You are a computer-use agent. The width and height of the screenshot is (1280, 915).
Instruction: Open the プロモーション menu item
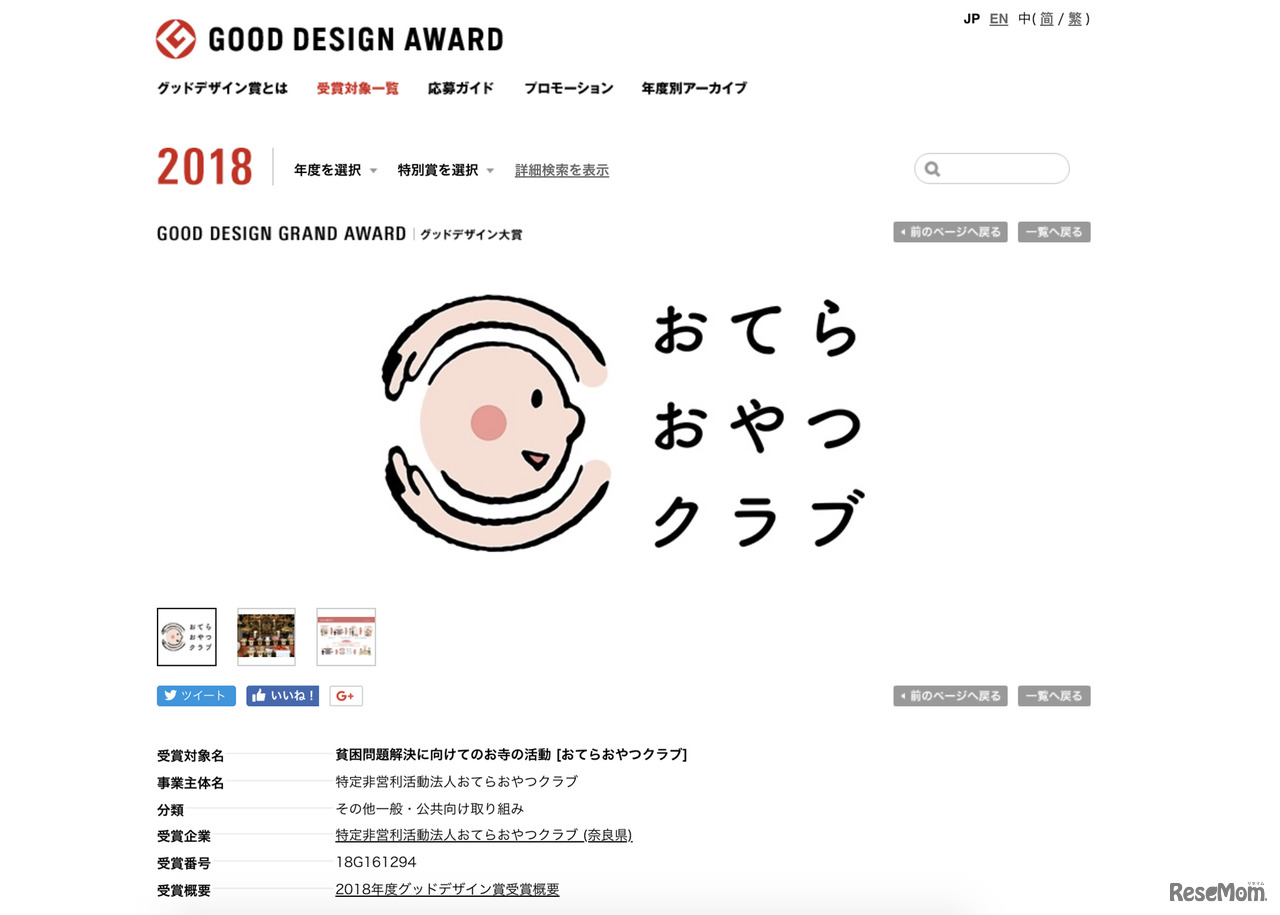coord(567,88)
